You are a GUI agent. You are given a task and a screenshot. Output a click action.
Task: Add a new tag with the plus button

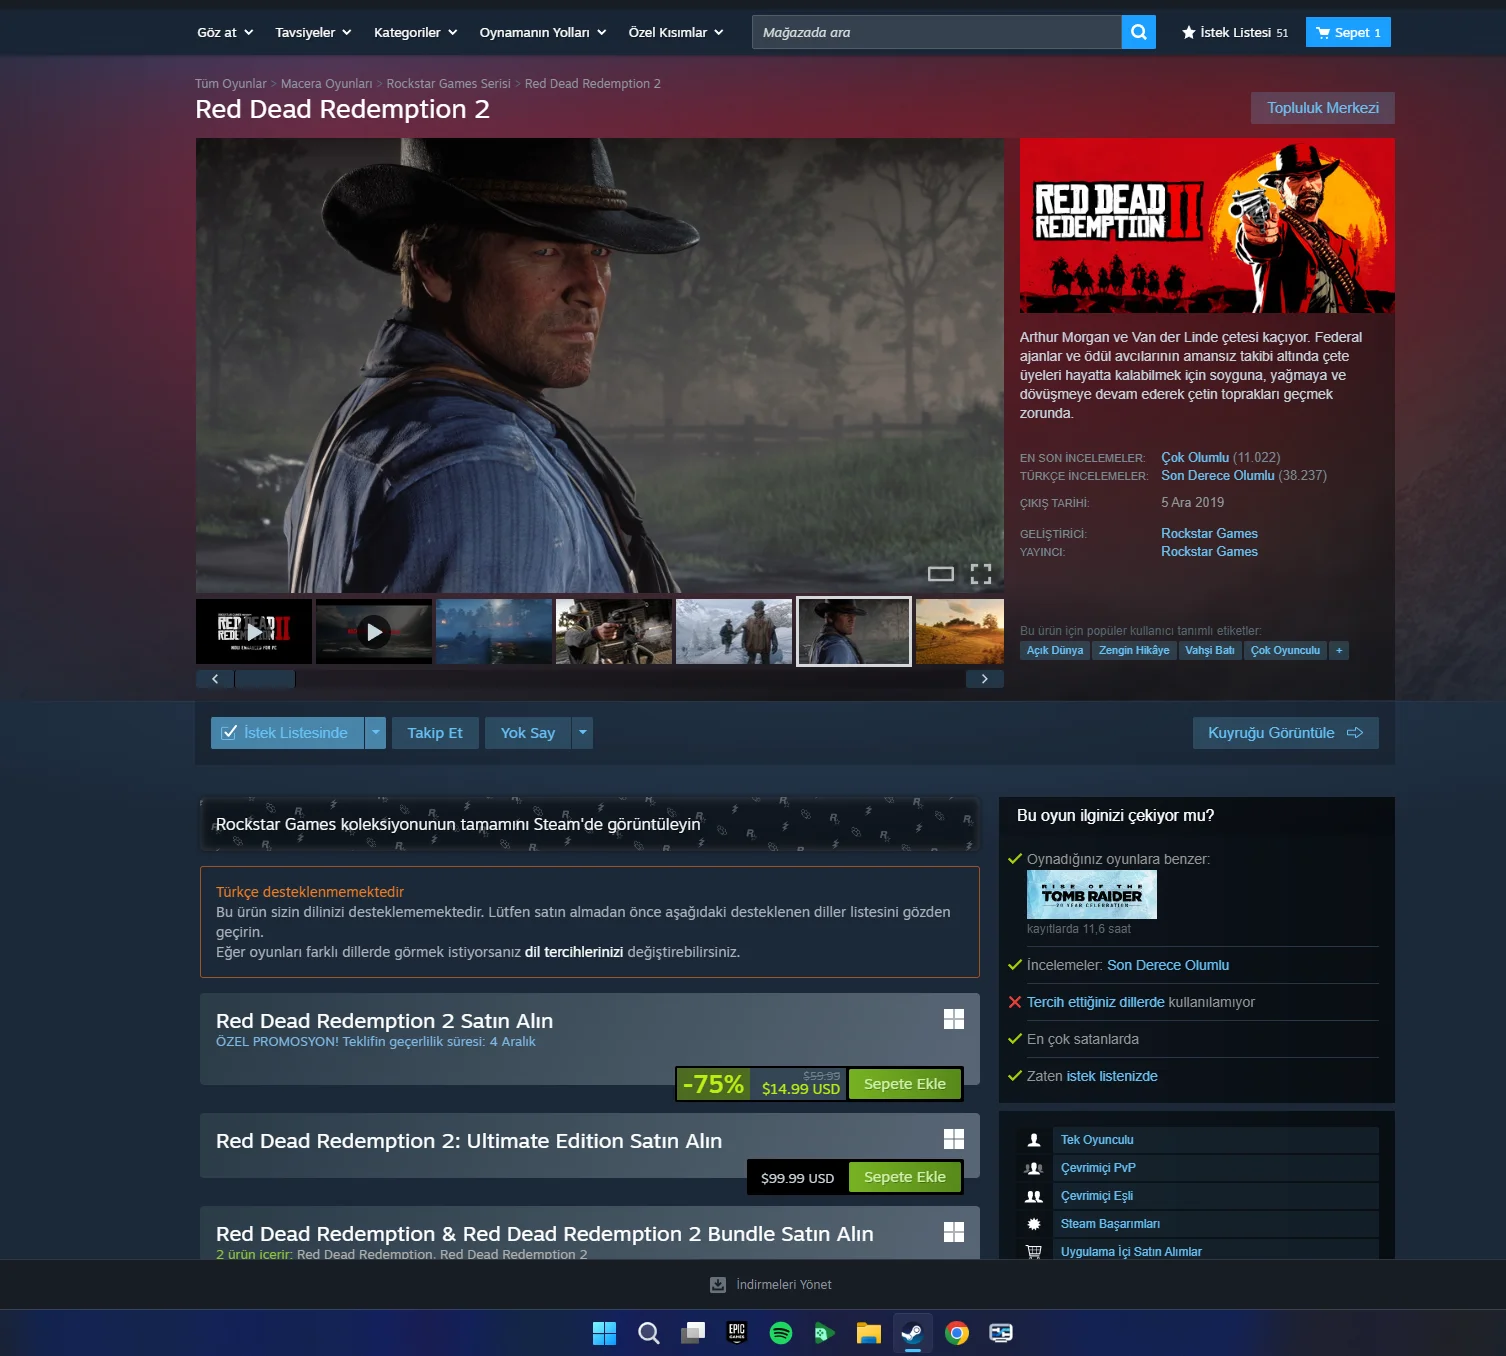click(1339, 651)
